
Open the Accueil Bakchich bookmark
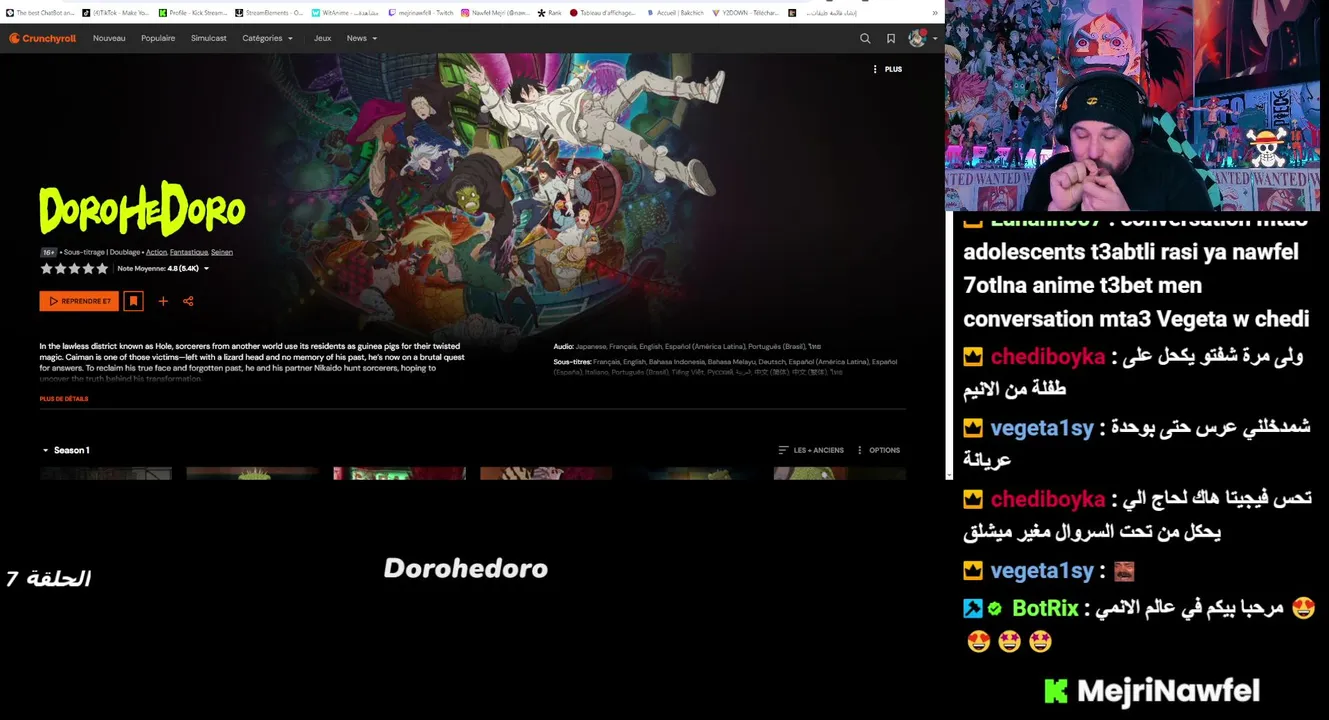[x=673, y=13]
